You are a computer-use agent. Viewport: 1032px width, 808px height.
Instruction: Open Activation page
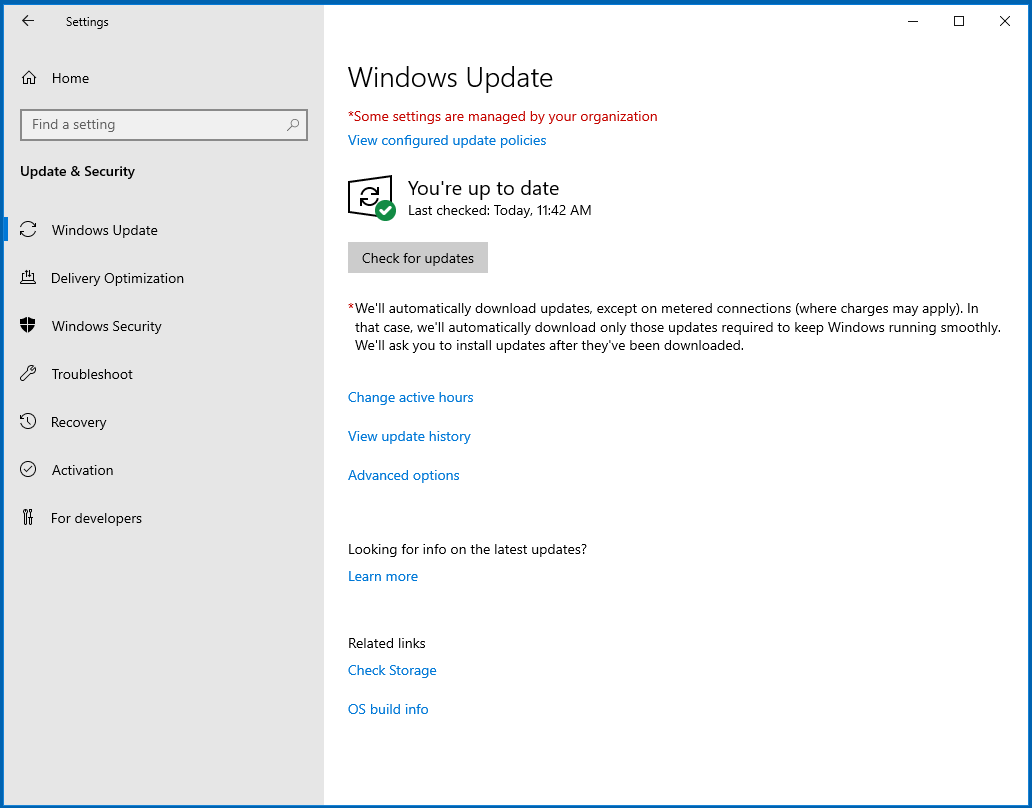pos(162,470)
